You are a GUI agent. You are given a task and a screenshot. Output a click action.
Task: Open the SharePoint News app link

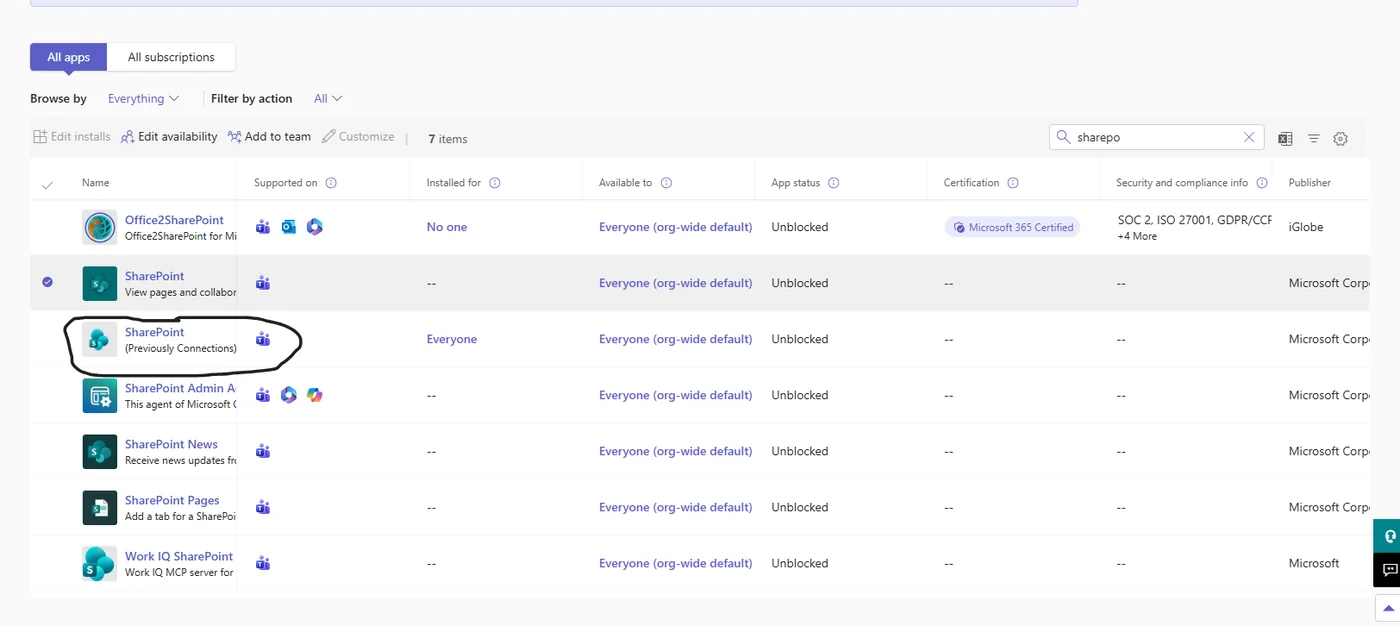point(171,444)
